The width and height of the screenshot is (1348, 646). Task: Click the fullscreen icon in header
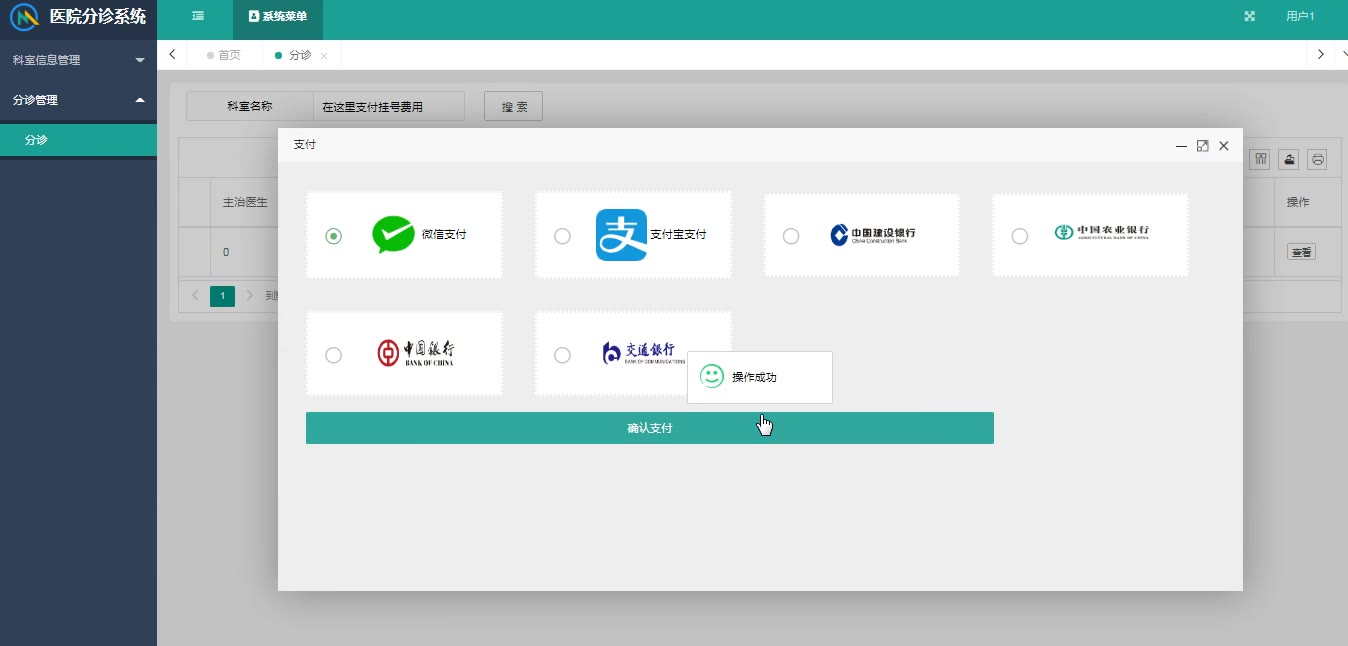coord(1249,16)
